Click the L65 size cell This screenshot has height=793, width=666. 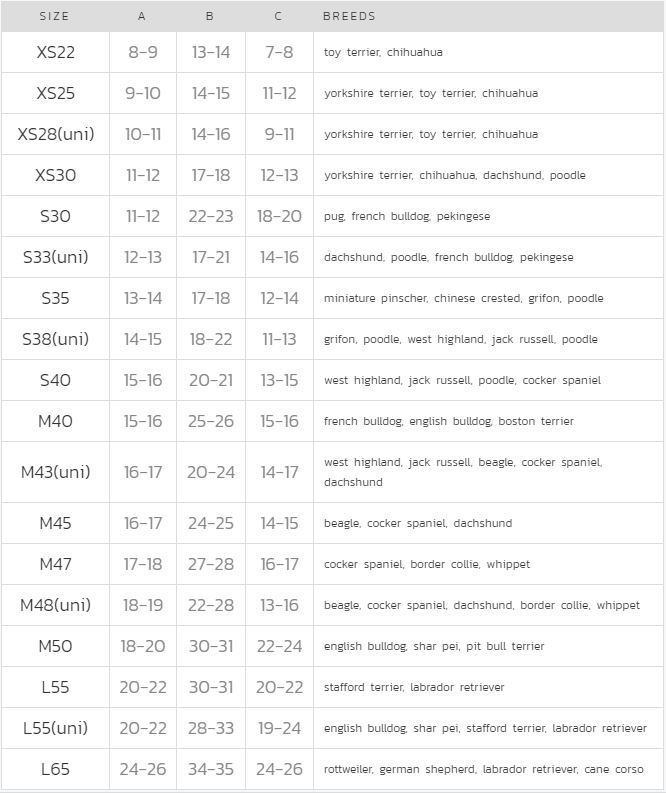(55, 769)
